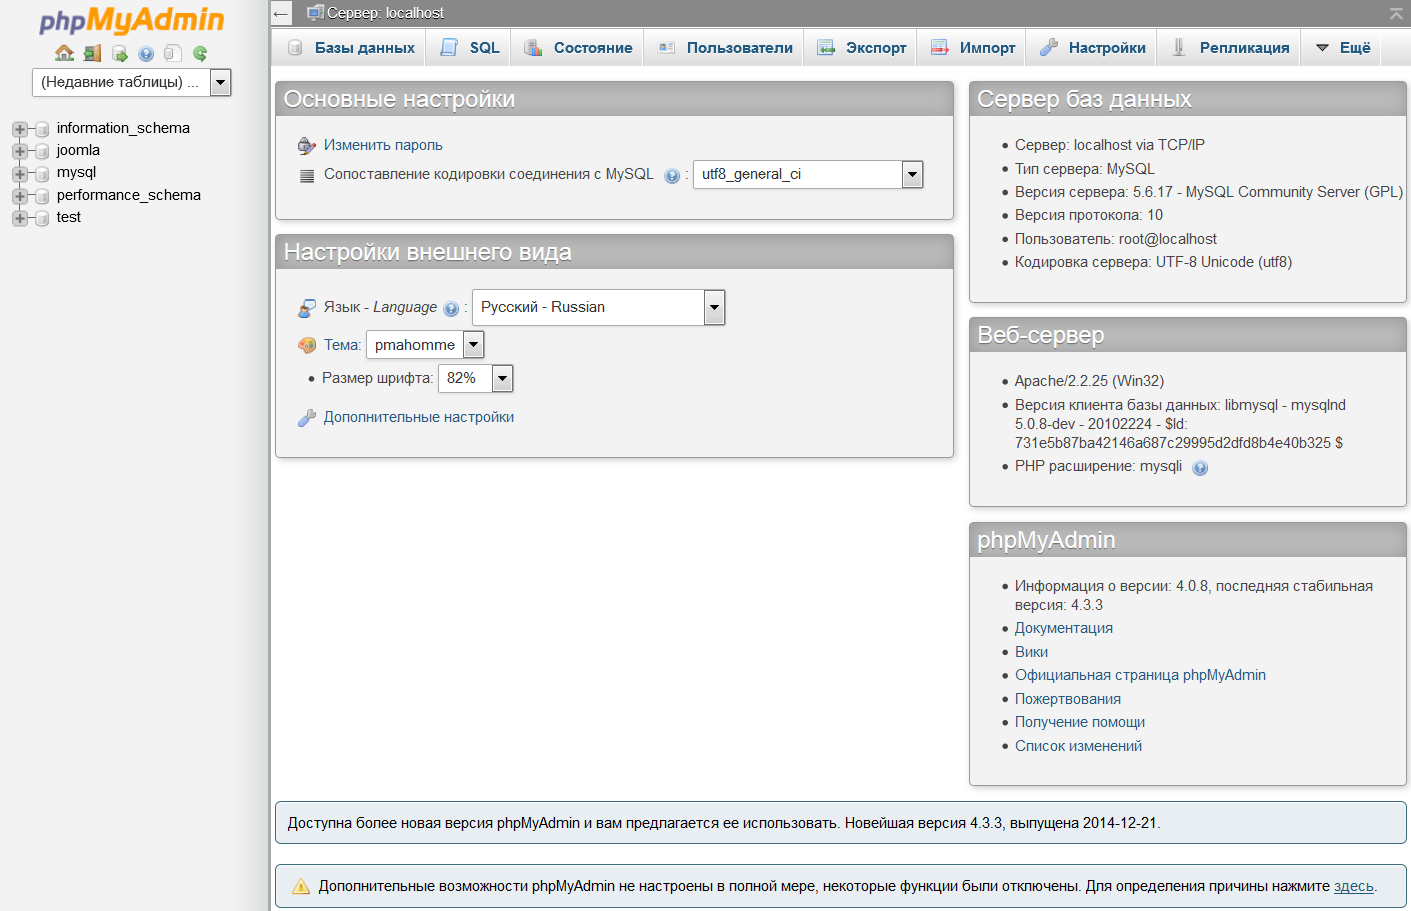Switch to the Состояние tab
Viewport: 1411px width, 911px height.
click(x=578, y=47)
